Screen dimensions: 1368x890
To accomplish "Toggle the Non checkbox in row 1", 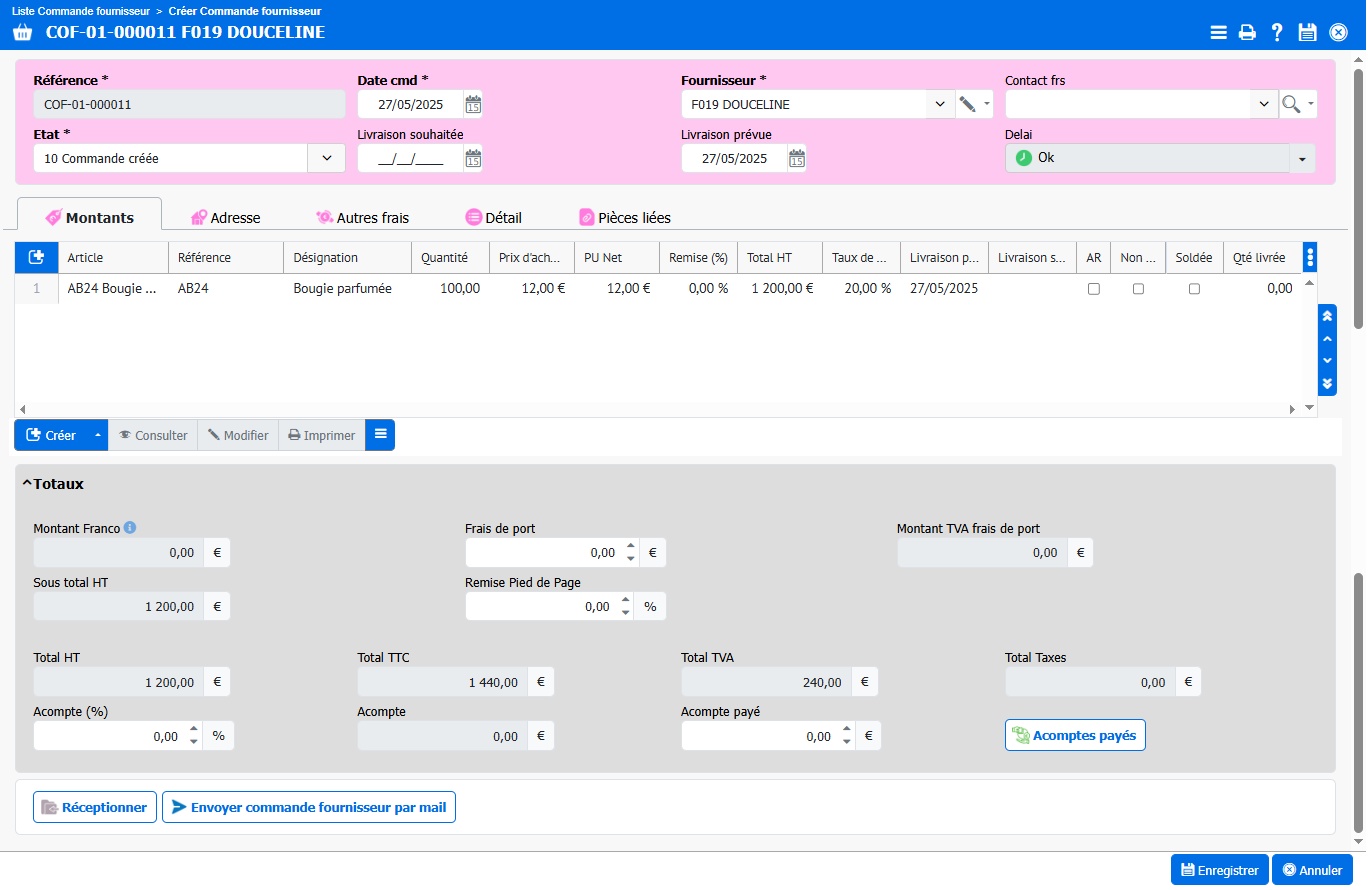I will (x=1138, y=289).
